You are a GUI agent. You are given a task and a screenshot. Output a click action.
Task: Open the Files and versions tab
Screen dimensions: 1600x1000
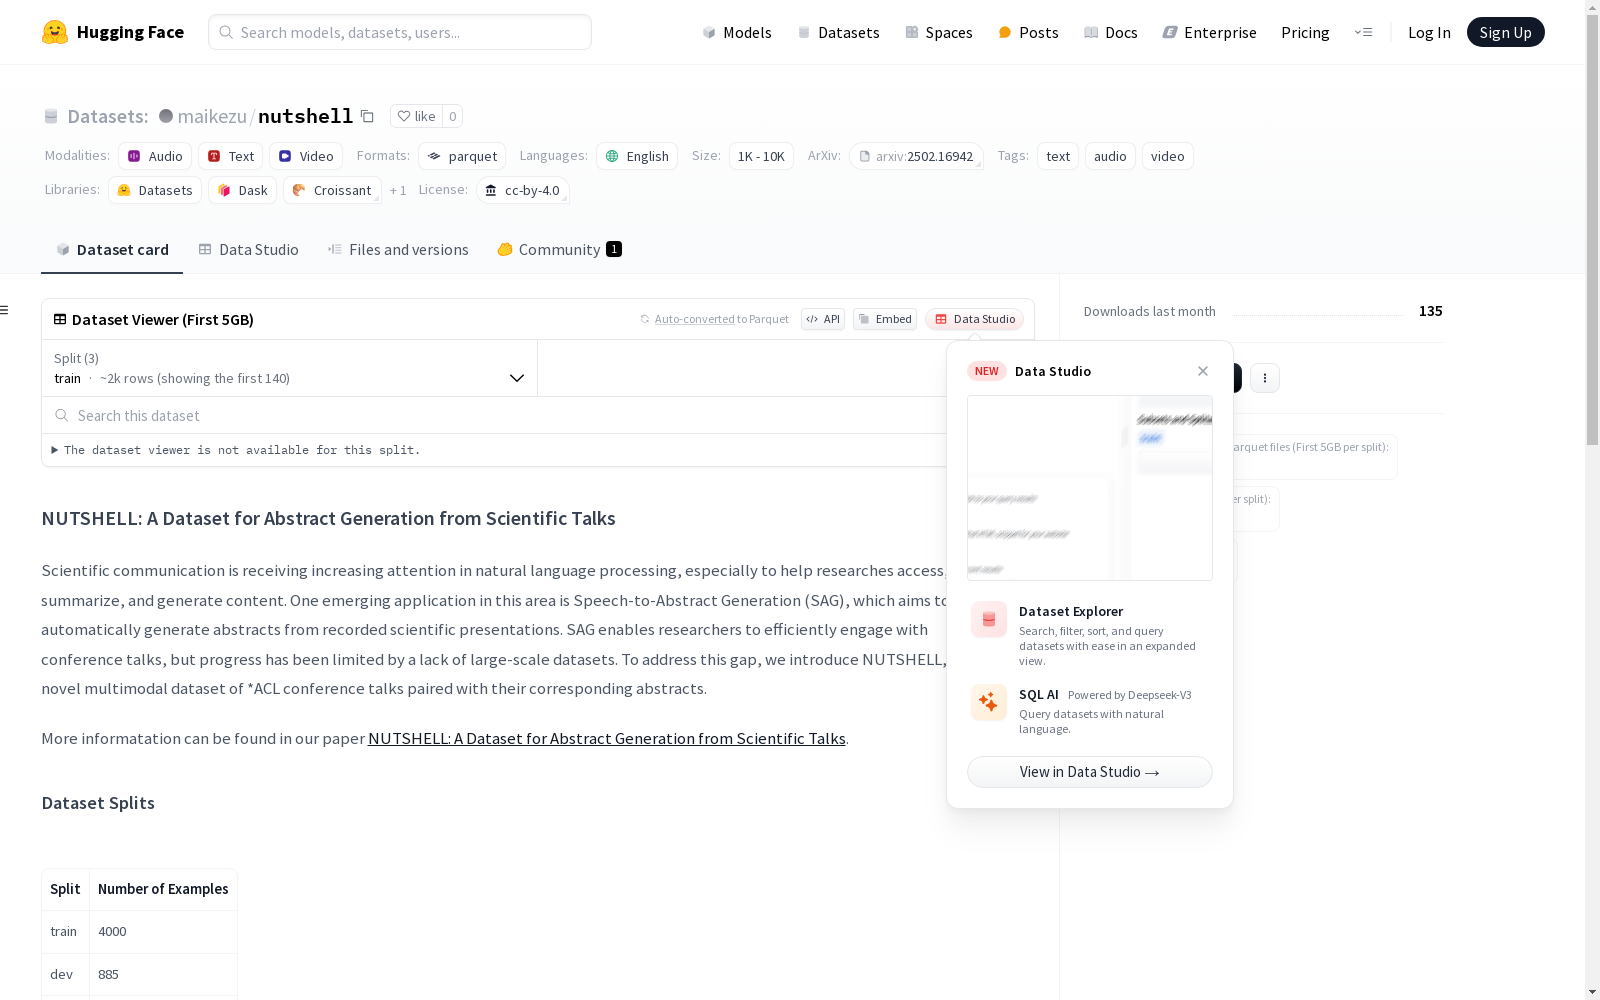398,250
